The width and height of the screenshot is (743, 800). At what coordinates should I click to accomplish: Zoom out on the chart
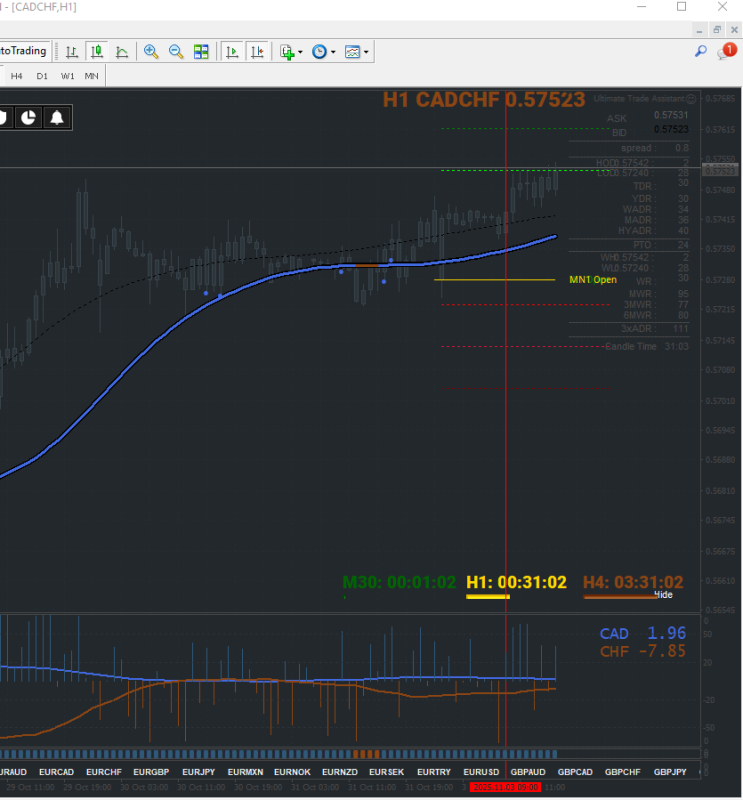click(176, 52)
